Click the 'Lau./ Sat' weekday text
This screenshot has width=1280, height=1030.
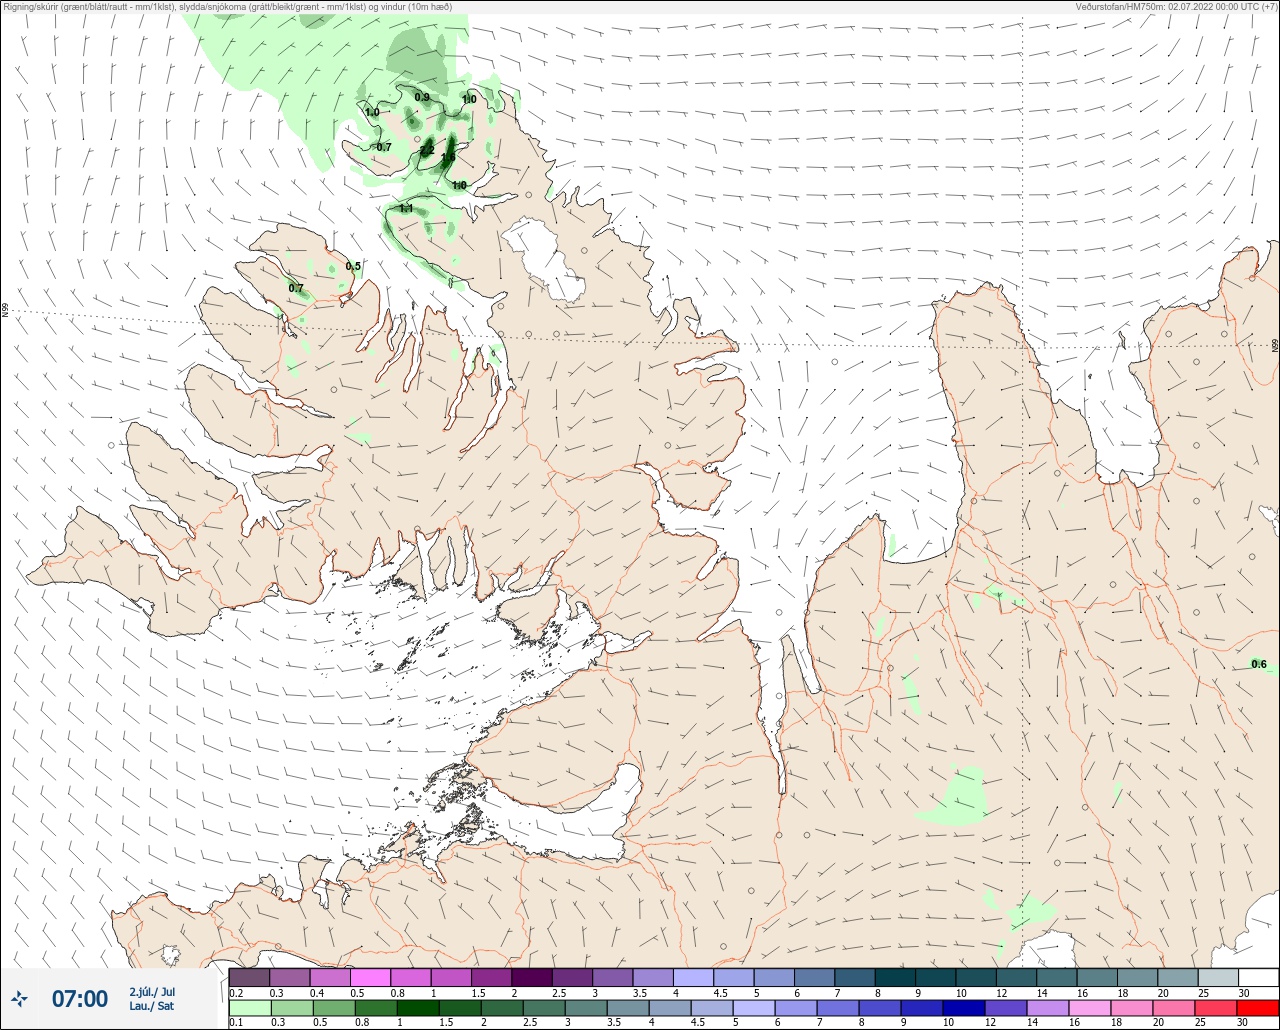152,1006
